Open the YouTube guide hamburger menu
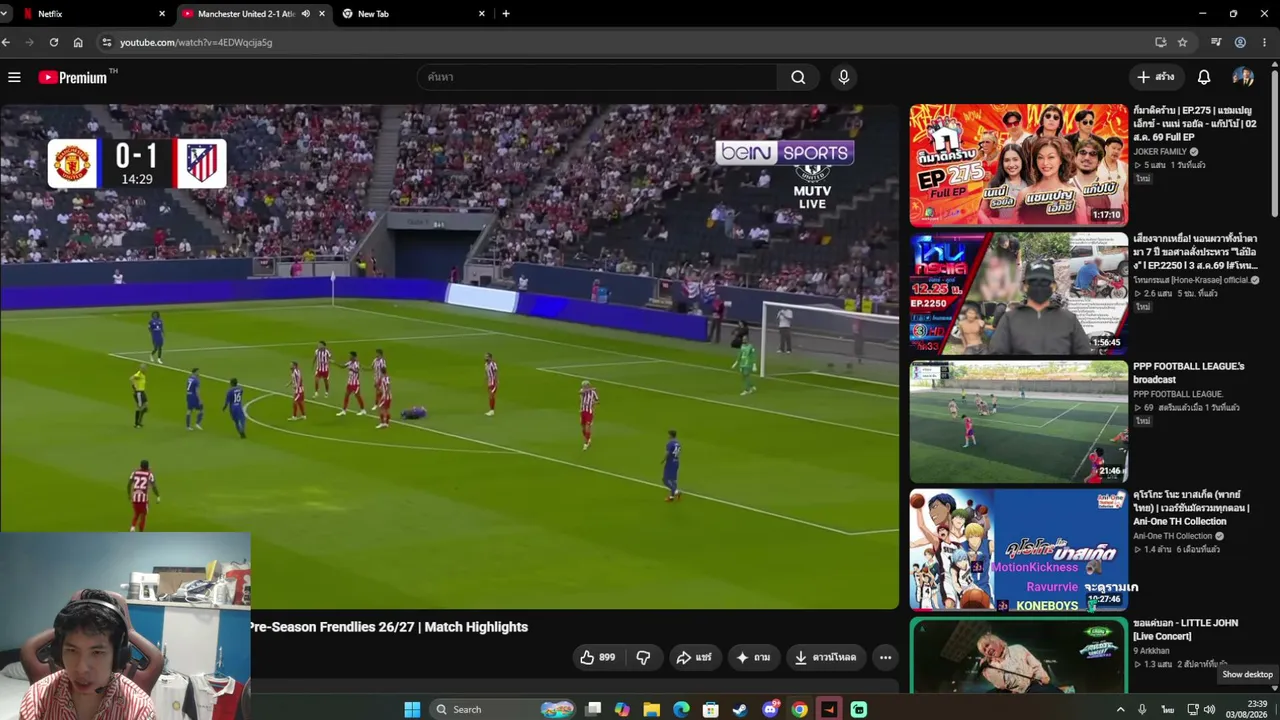Screen dimensions: 1280x720 14,77
